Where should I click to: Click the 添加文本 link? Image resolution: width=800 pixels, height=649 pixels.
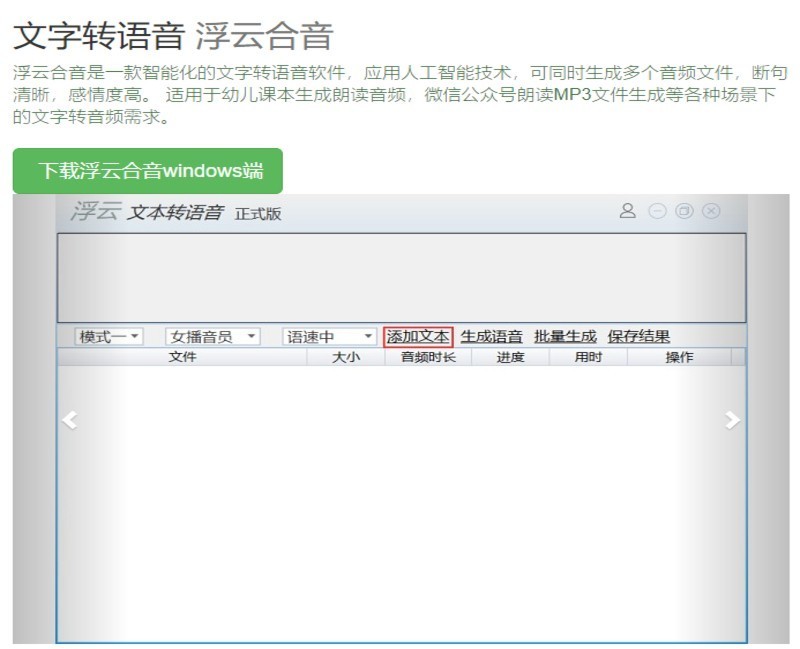[x=418, y=337]
